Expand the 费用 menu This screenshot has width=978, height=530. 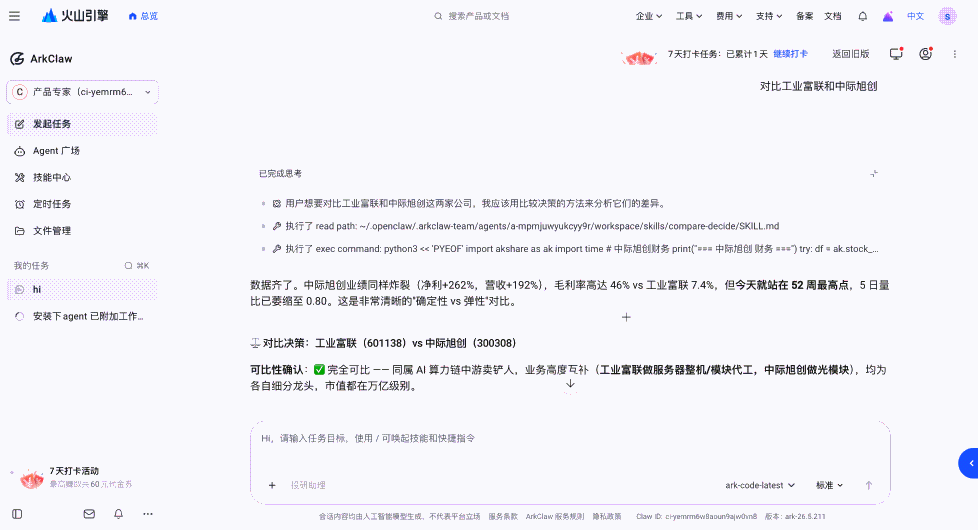(729, 16)
